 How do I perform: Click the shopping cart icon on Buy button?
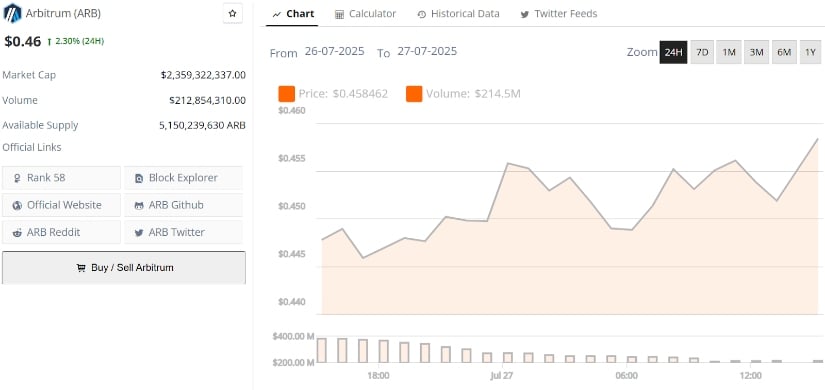pos(81,268)
